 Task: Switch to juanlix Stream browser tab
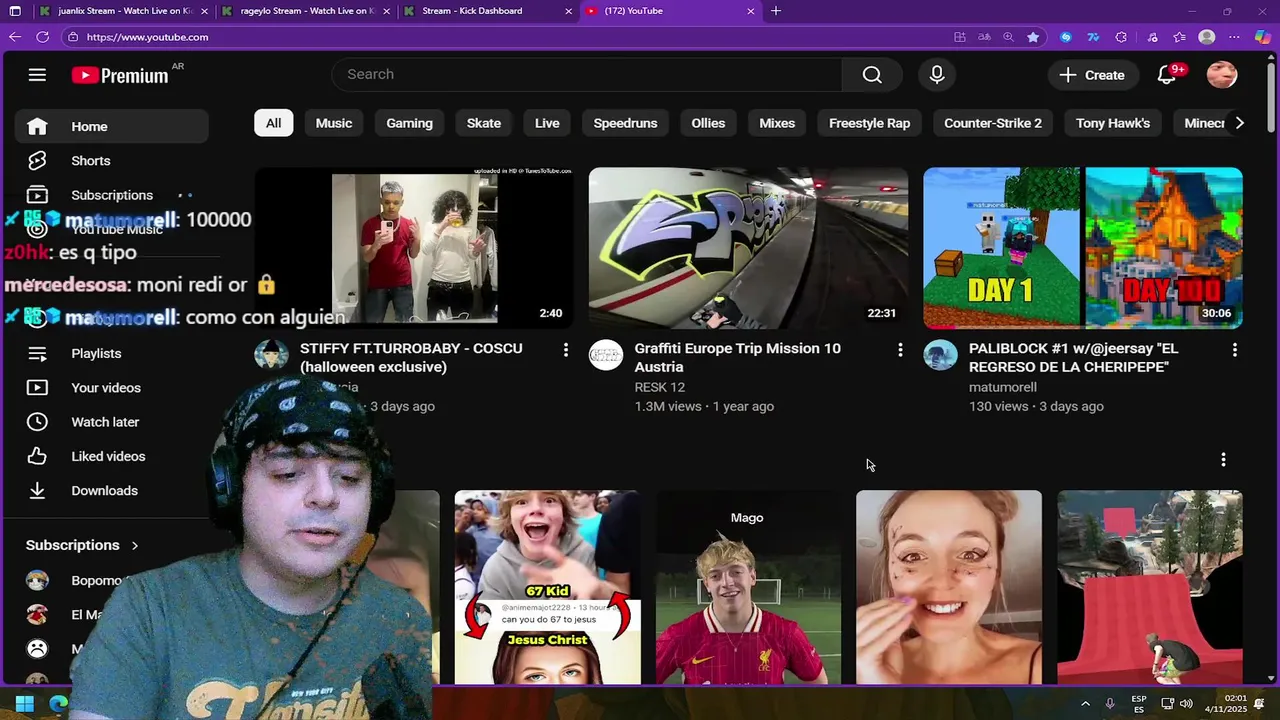point(125,11)
